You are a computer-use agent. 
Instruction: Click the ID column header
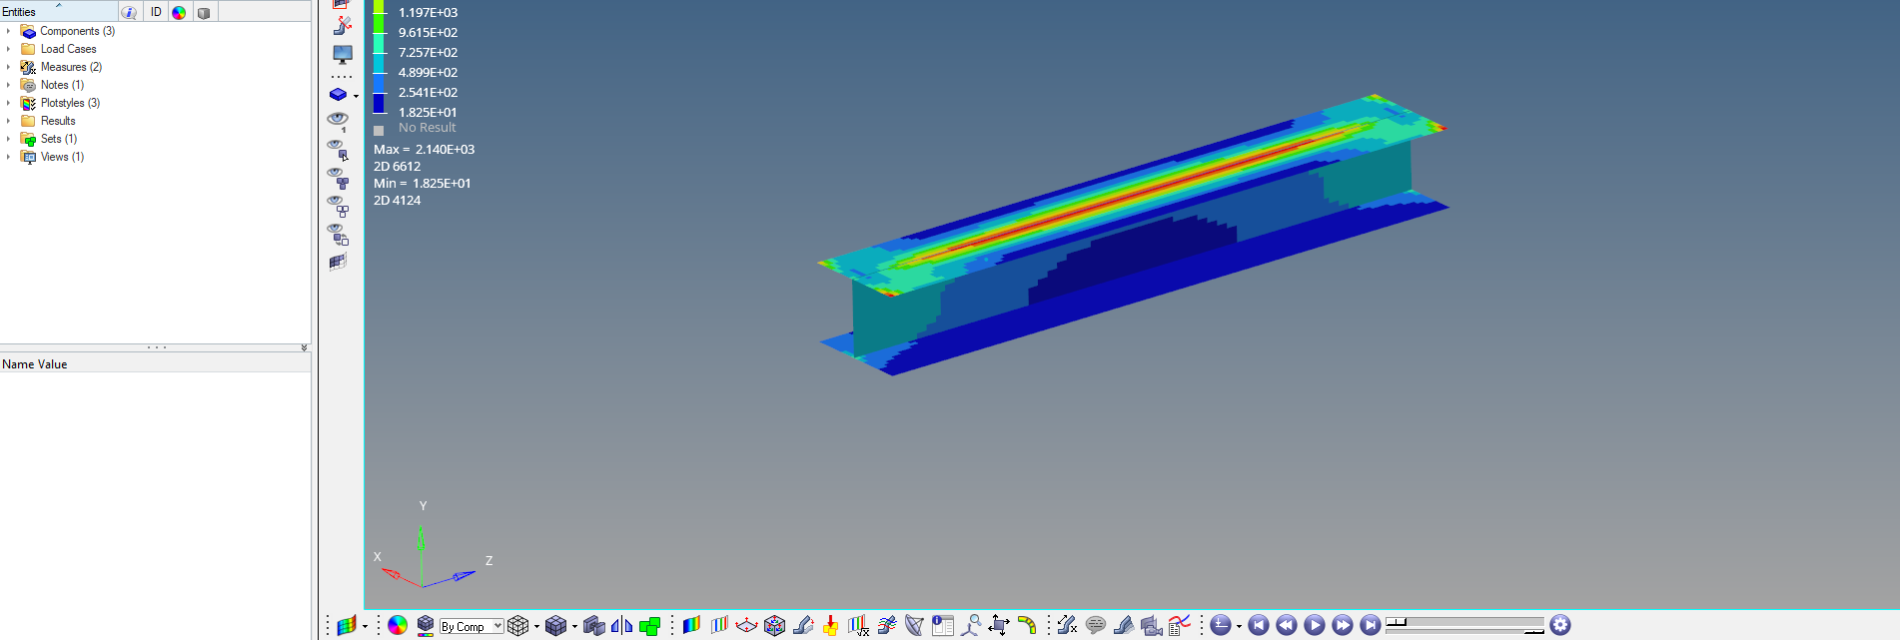(156, 12)
